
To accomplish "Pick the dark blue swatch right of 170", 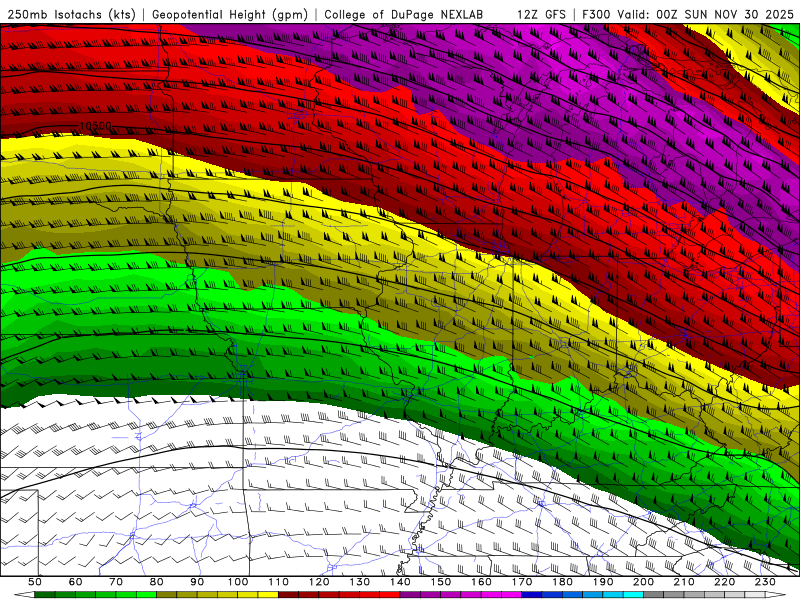I will click(x=532, y=595).
